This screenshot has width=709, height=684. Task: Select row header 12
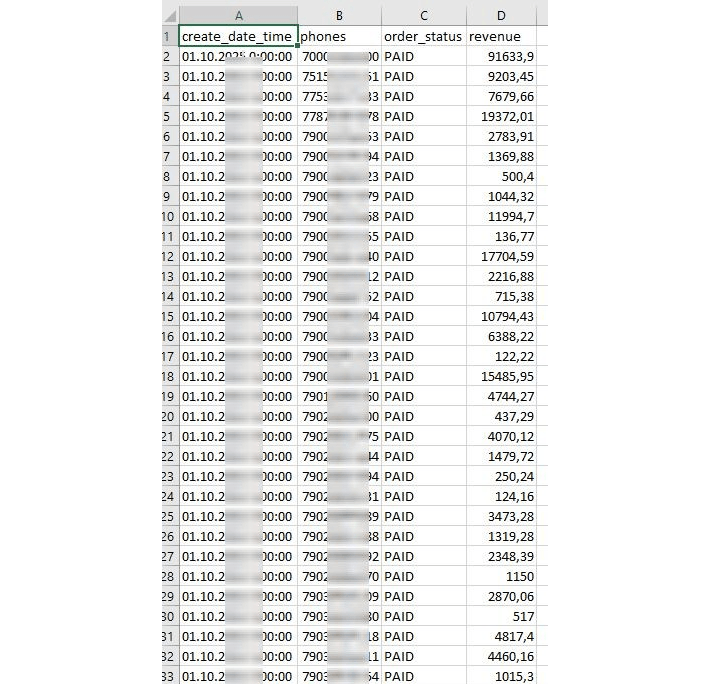pyautogui.click(x=170, y=256)
